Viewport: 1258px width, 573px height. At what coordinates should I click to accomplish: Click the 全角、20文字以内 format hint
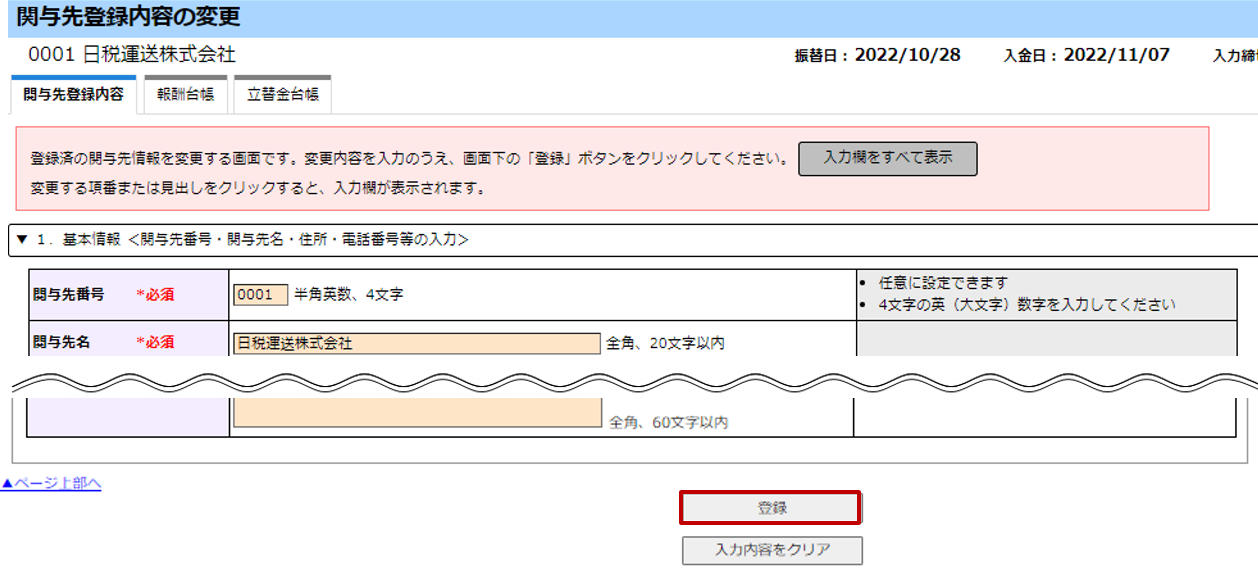(x=665, y=344)
